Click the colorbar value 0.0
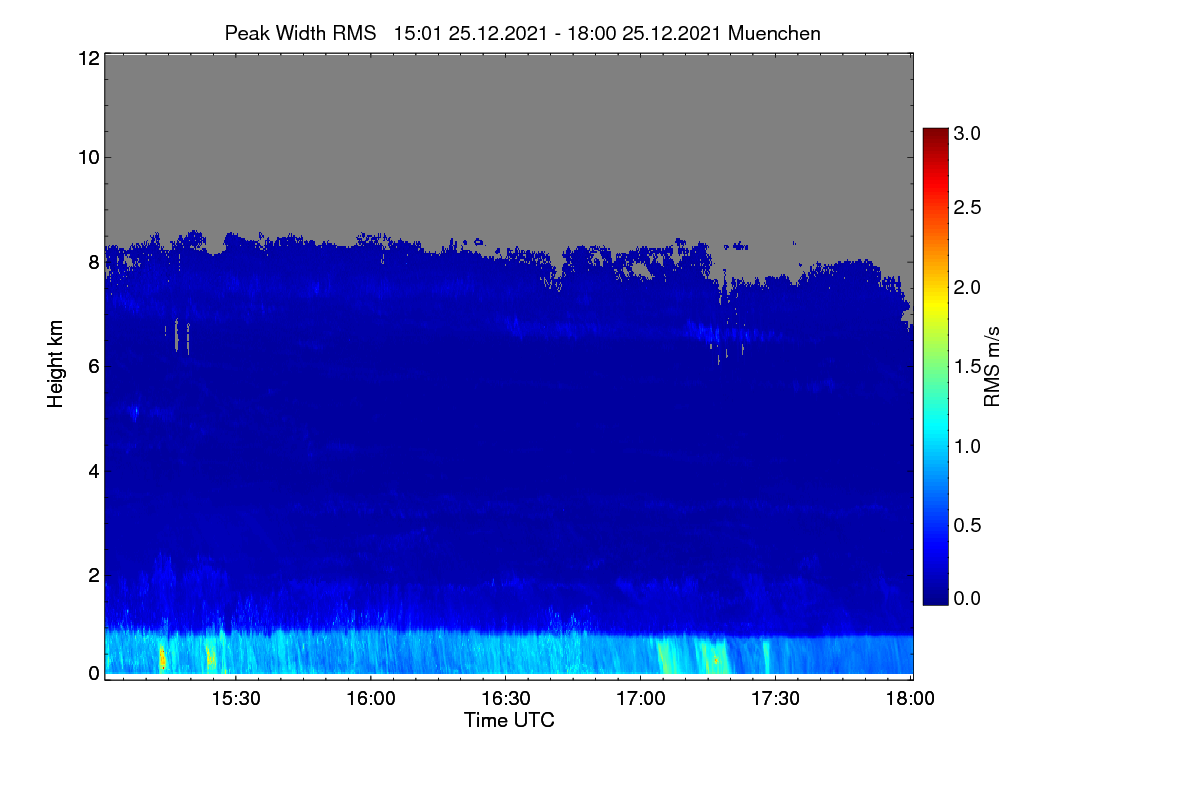The height and width of the screenshot is (800, 1200). (x=966, y=598)
